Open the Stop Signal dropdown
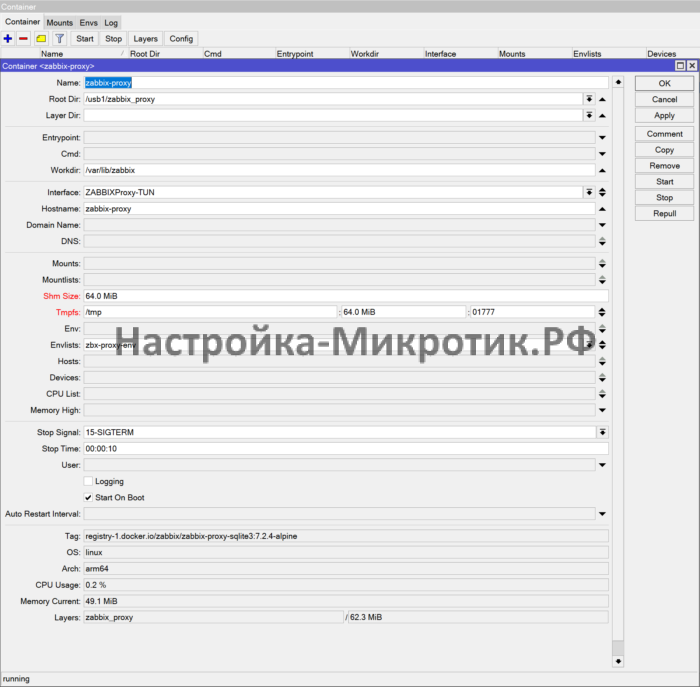This screenshot has width=700, height=687. [602, 432]
